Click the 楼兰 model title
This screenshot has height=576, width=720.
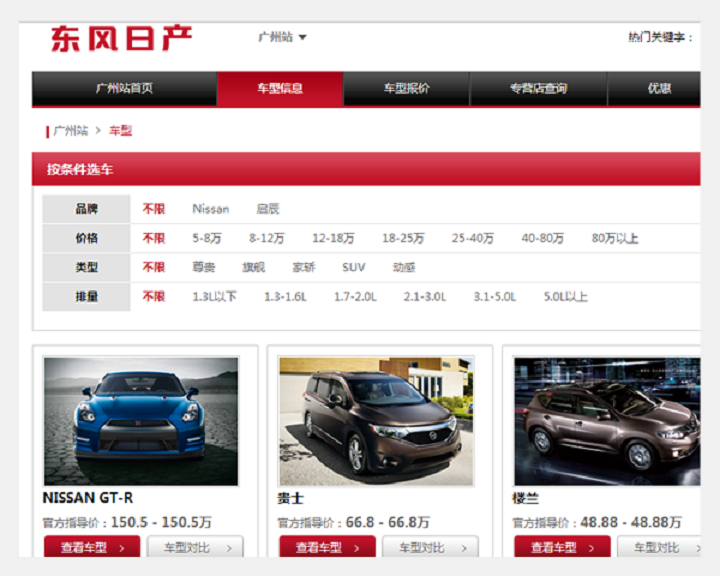[525, 498]
